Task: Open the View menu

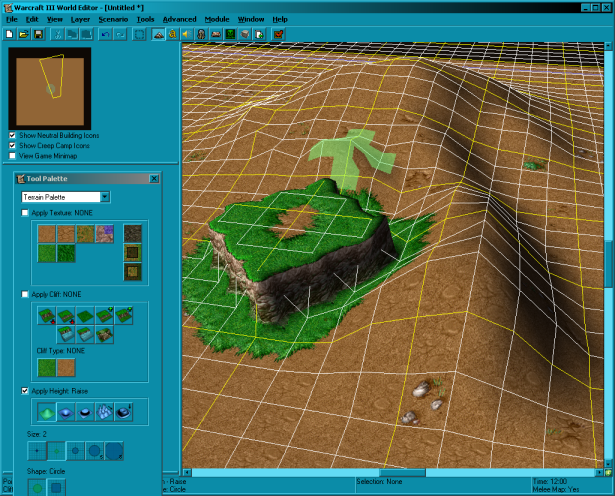Action: pyautogui.click(x=55, y=19)
